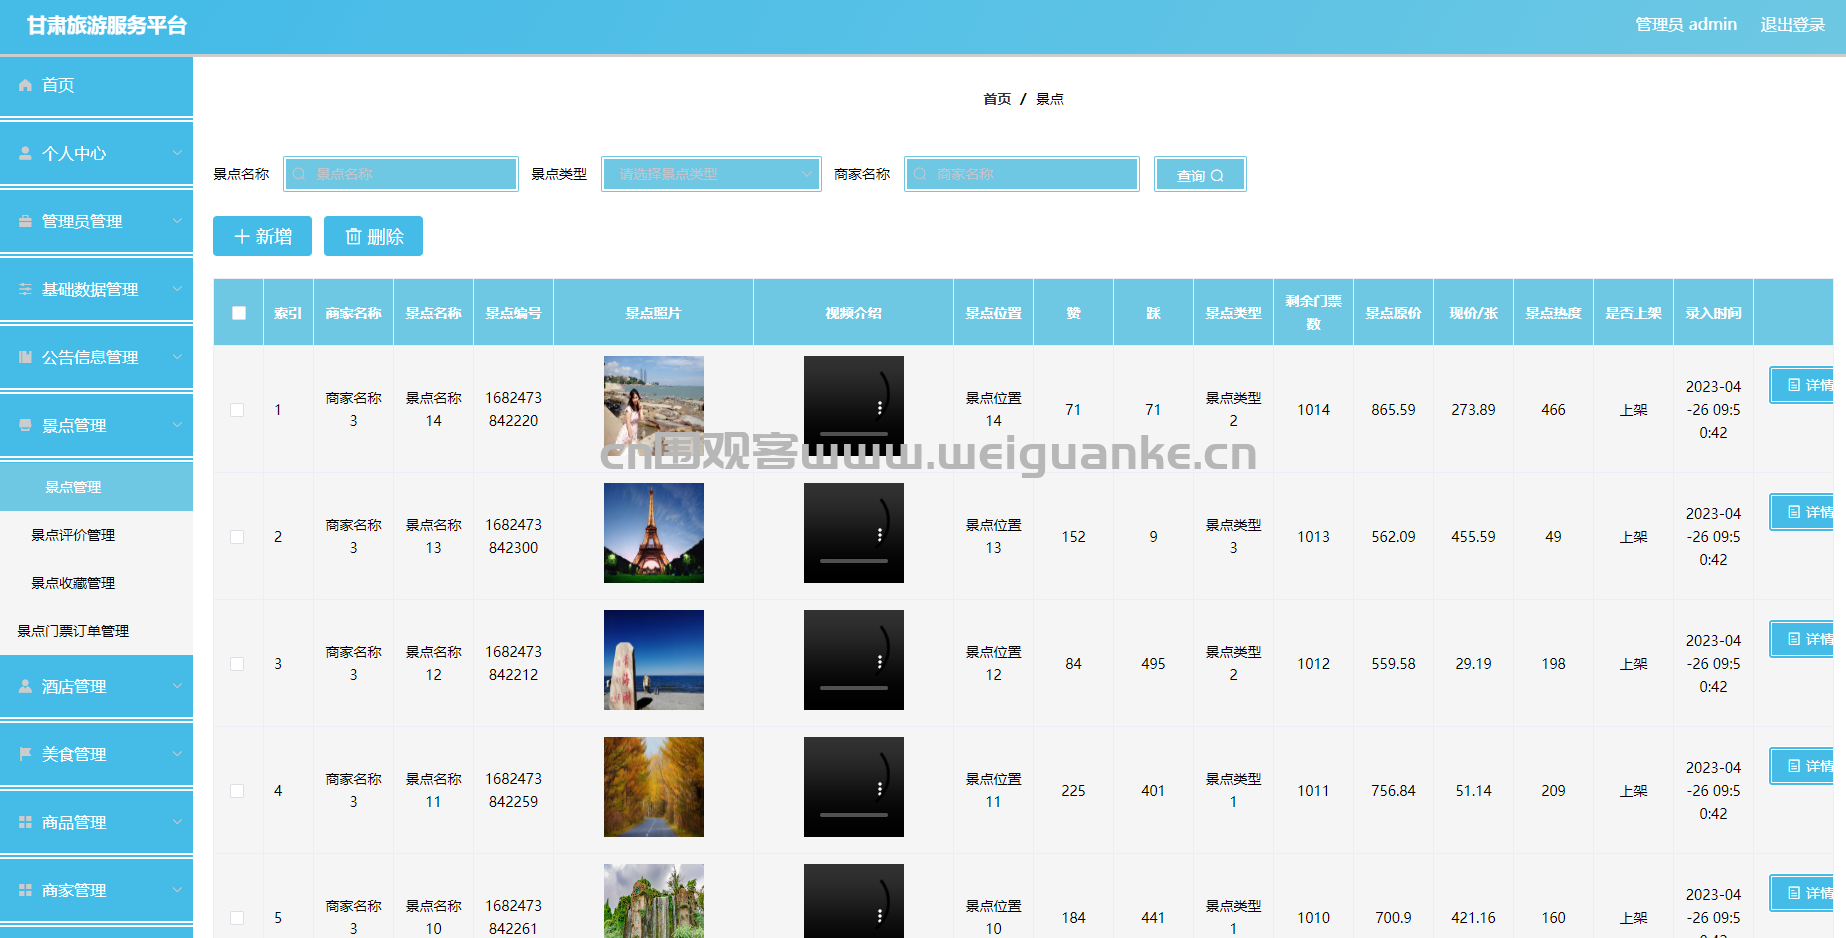
Task: Expand the 酒店管理 menu chevron
Action: 177,686
